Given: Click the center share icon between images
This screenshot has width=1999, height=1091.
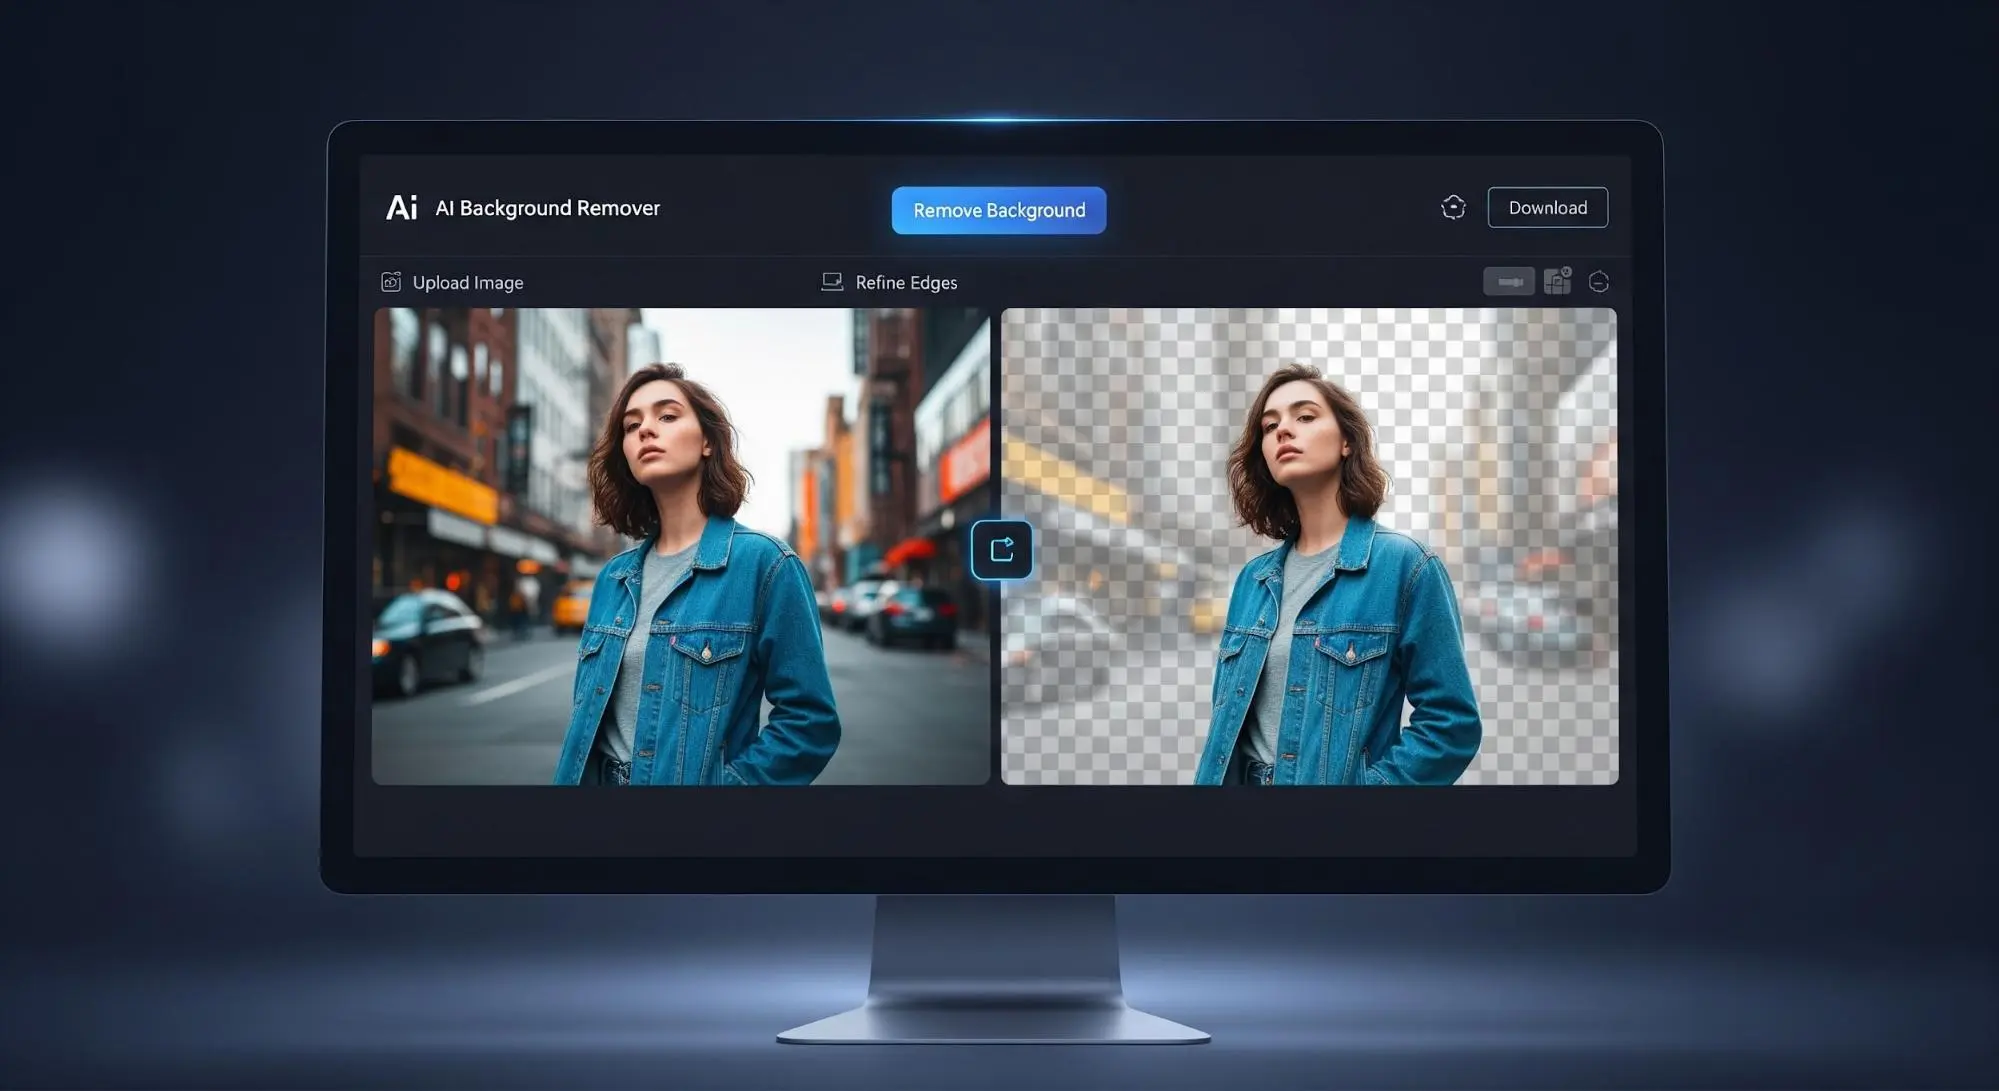Looking at the screenshot, I should 1001,549.
